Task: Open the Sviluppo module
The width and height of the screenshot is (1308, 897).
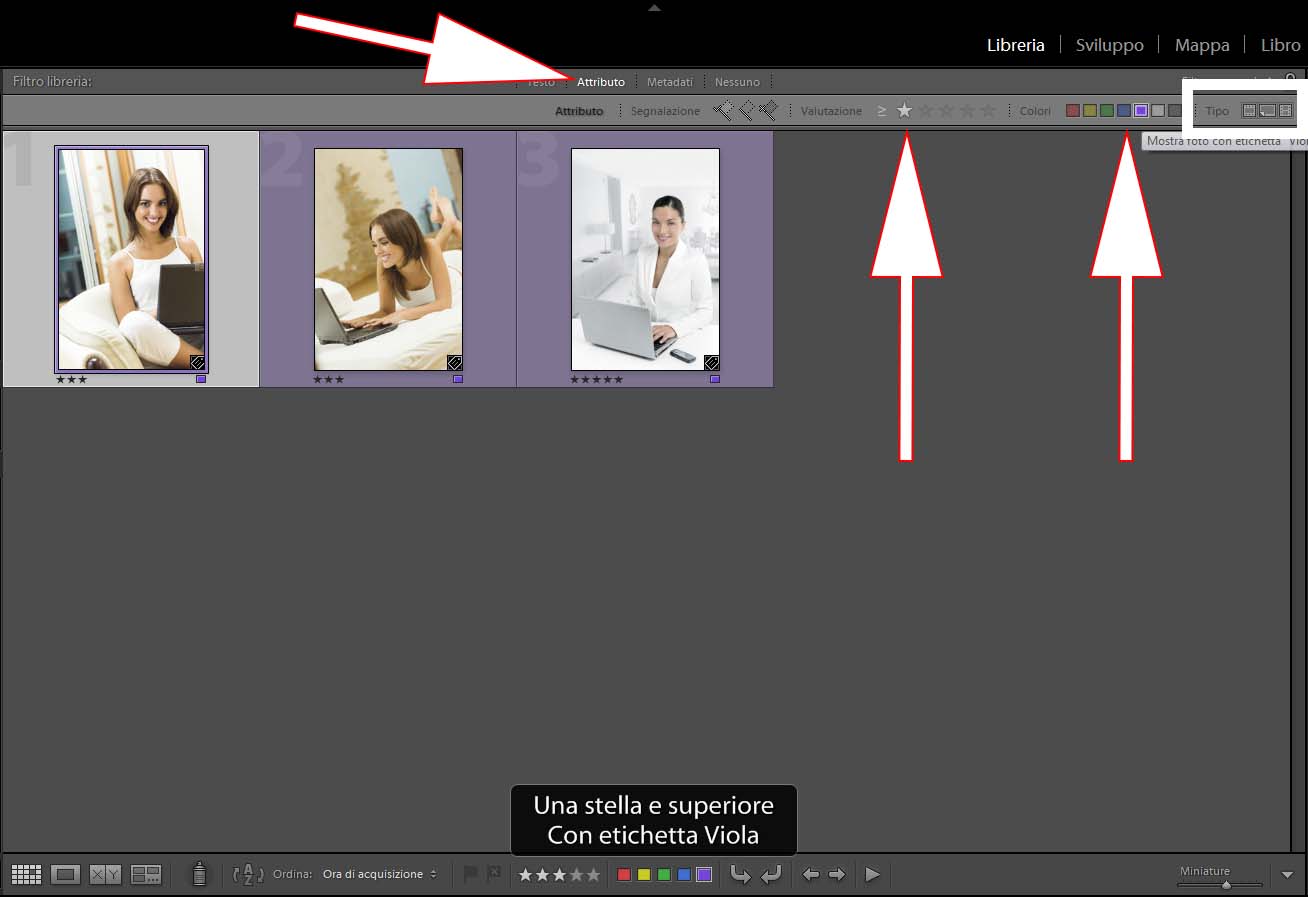Action: [x=1110, y=45]
